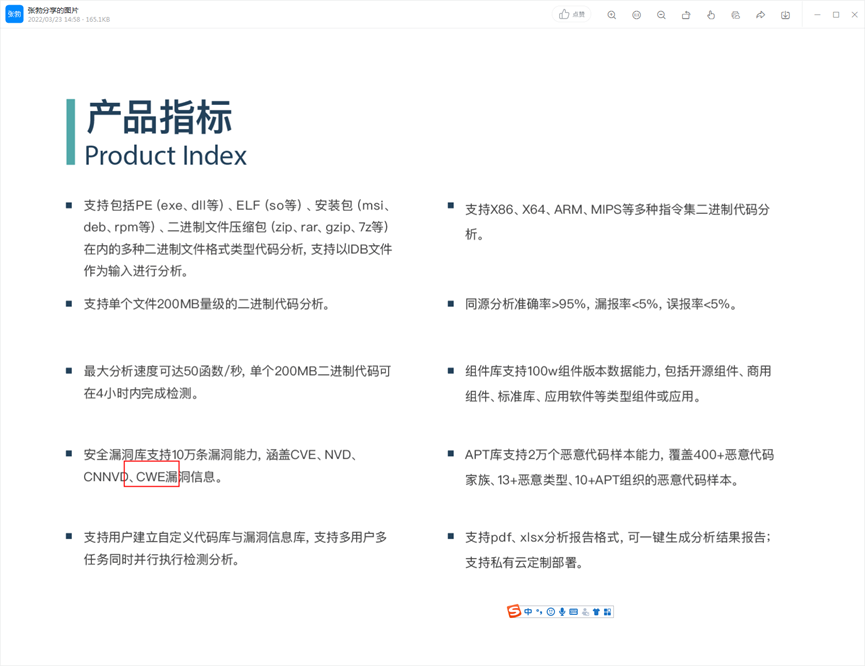Open the Sogou soft keyboard
This screenshot has width=865, height=666.
574,611
